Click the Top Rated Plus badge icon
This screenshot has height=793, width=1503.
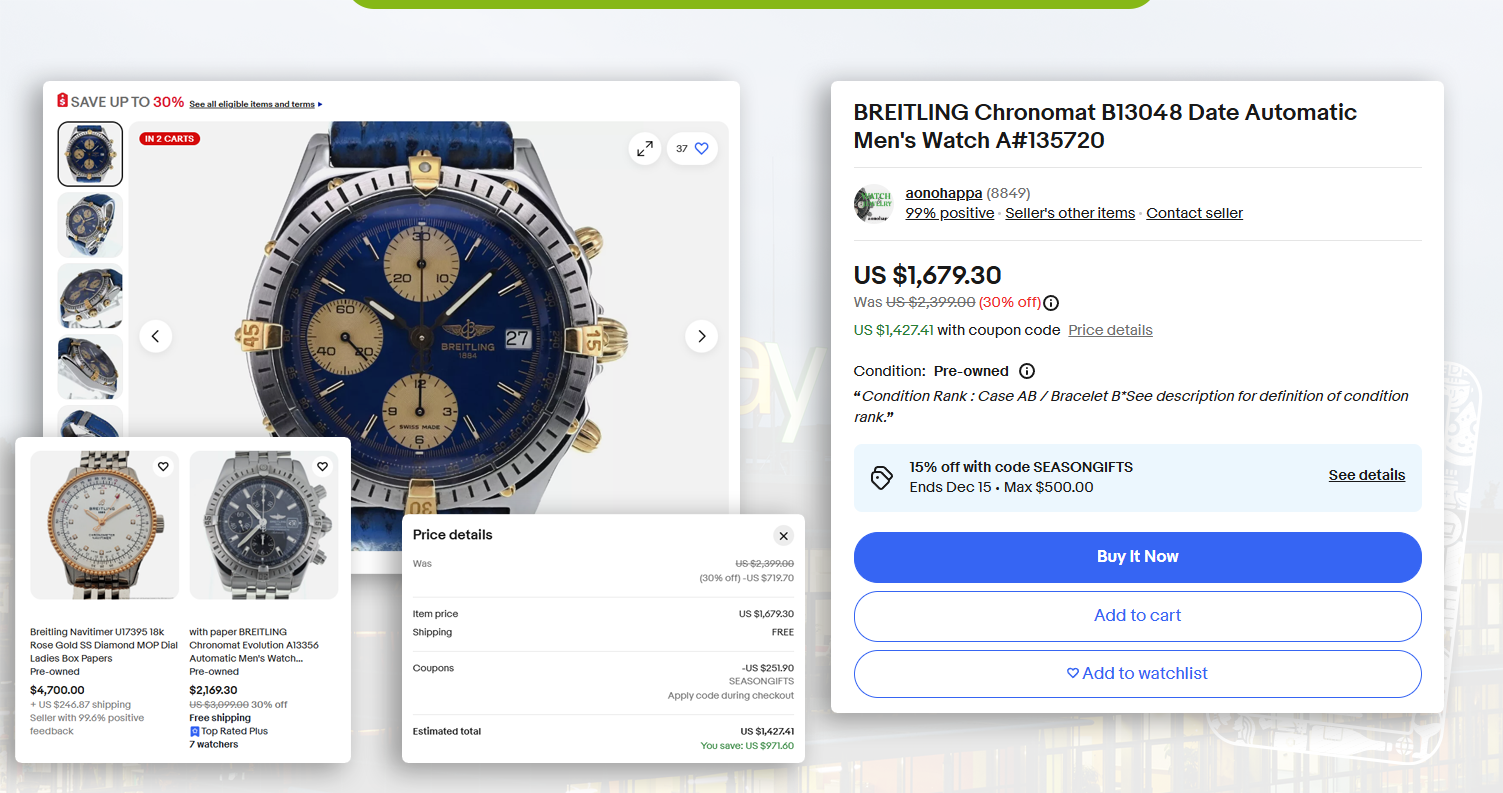tap(195, 731)
